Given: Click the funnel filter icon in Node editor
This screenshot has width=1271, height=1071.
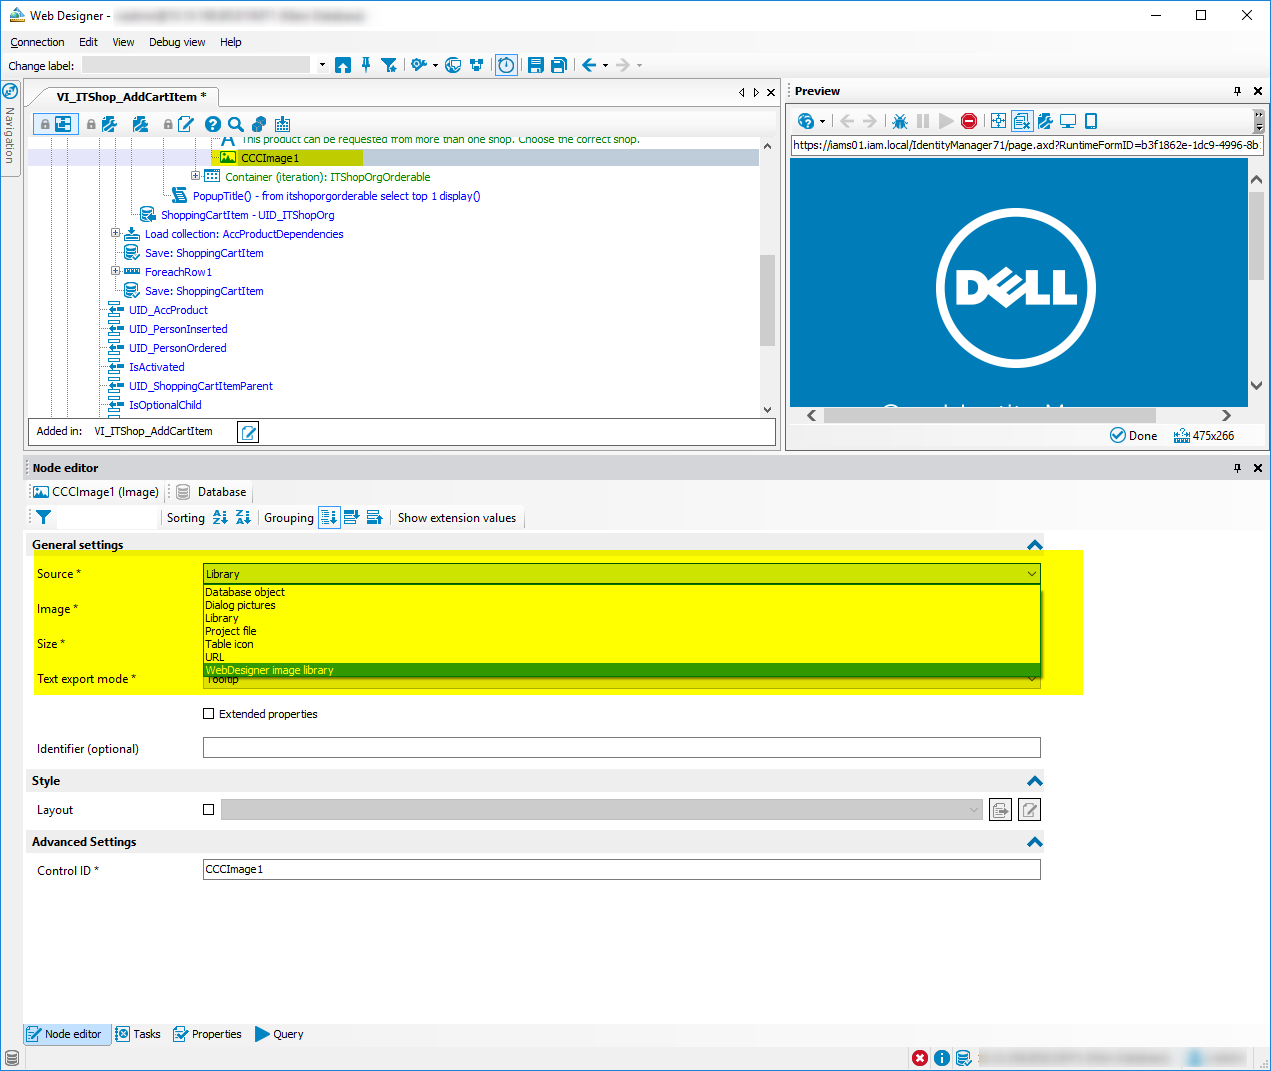Looking at the screenshot, I should [43, 517].
